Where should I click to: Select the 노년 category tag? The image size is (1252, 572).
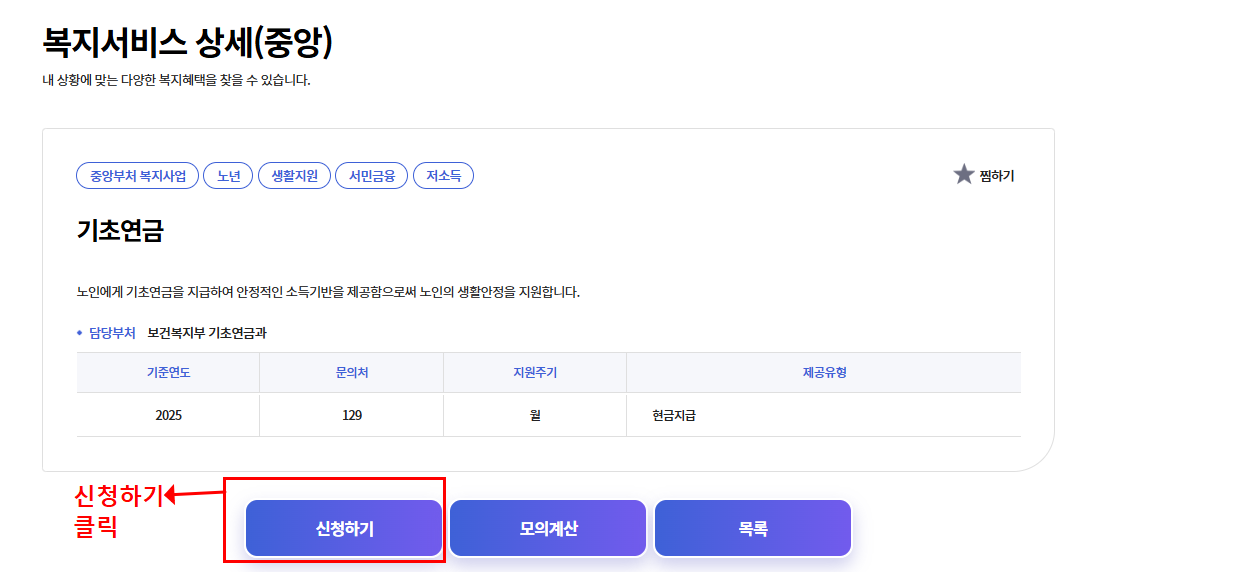pos(229,176)
